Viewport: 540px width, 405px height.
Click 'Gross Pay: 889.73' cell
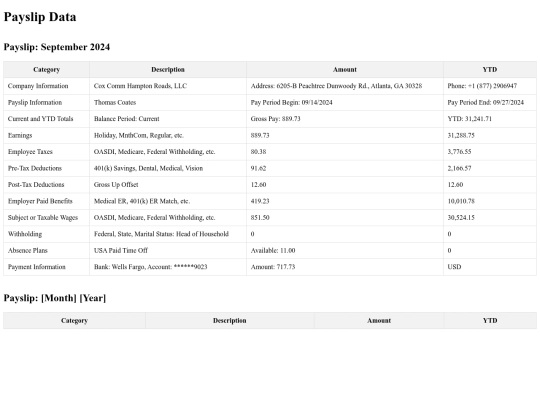click(345, 119)
